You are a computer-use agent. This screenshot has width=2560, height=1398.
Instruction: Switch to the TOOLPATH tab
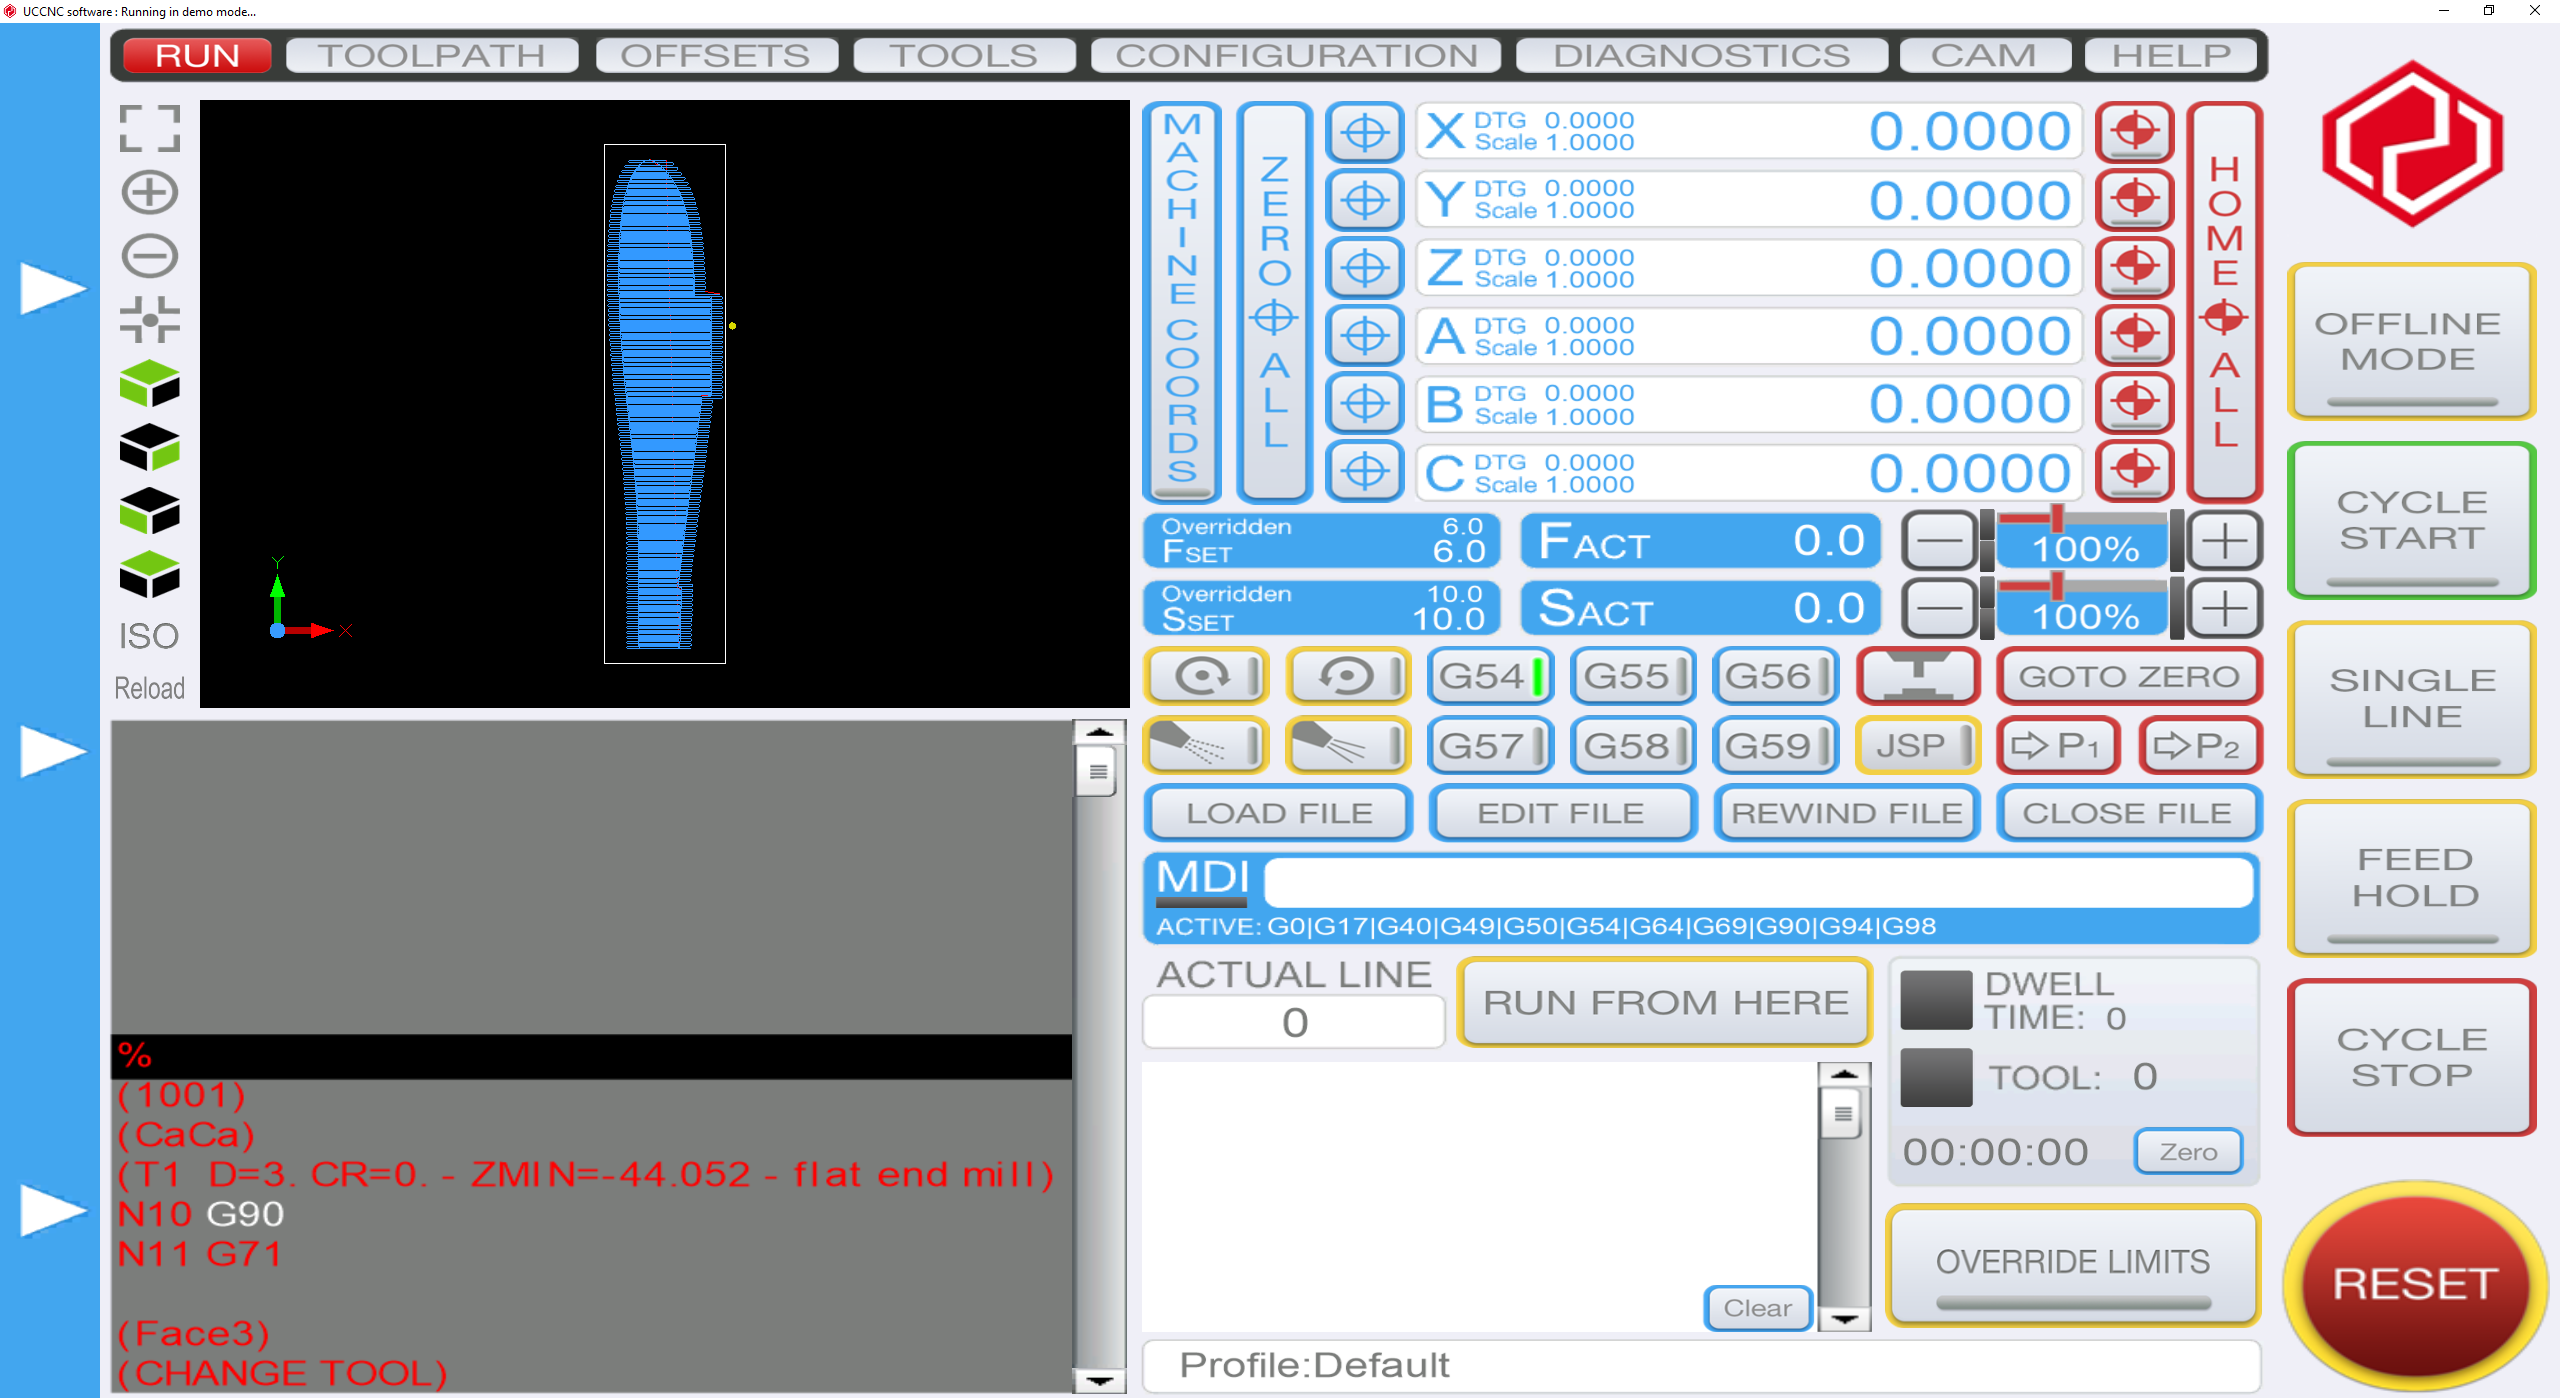click(x=432, y=55)
